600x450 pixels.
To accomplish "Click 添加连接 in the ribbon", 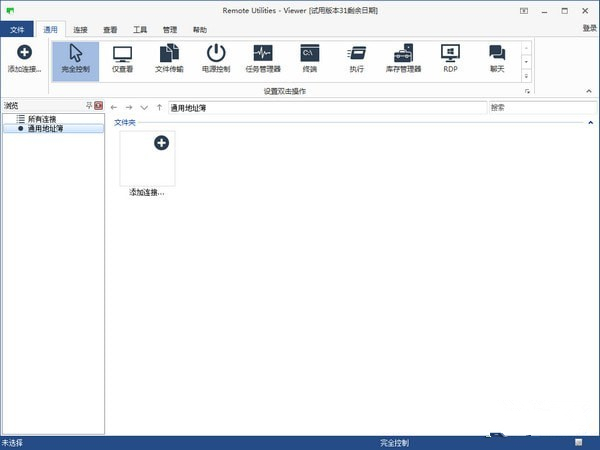I will (x=24, y=59).
